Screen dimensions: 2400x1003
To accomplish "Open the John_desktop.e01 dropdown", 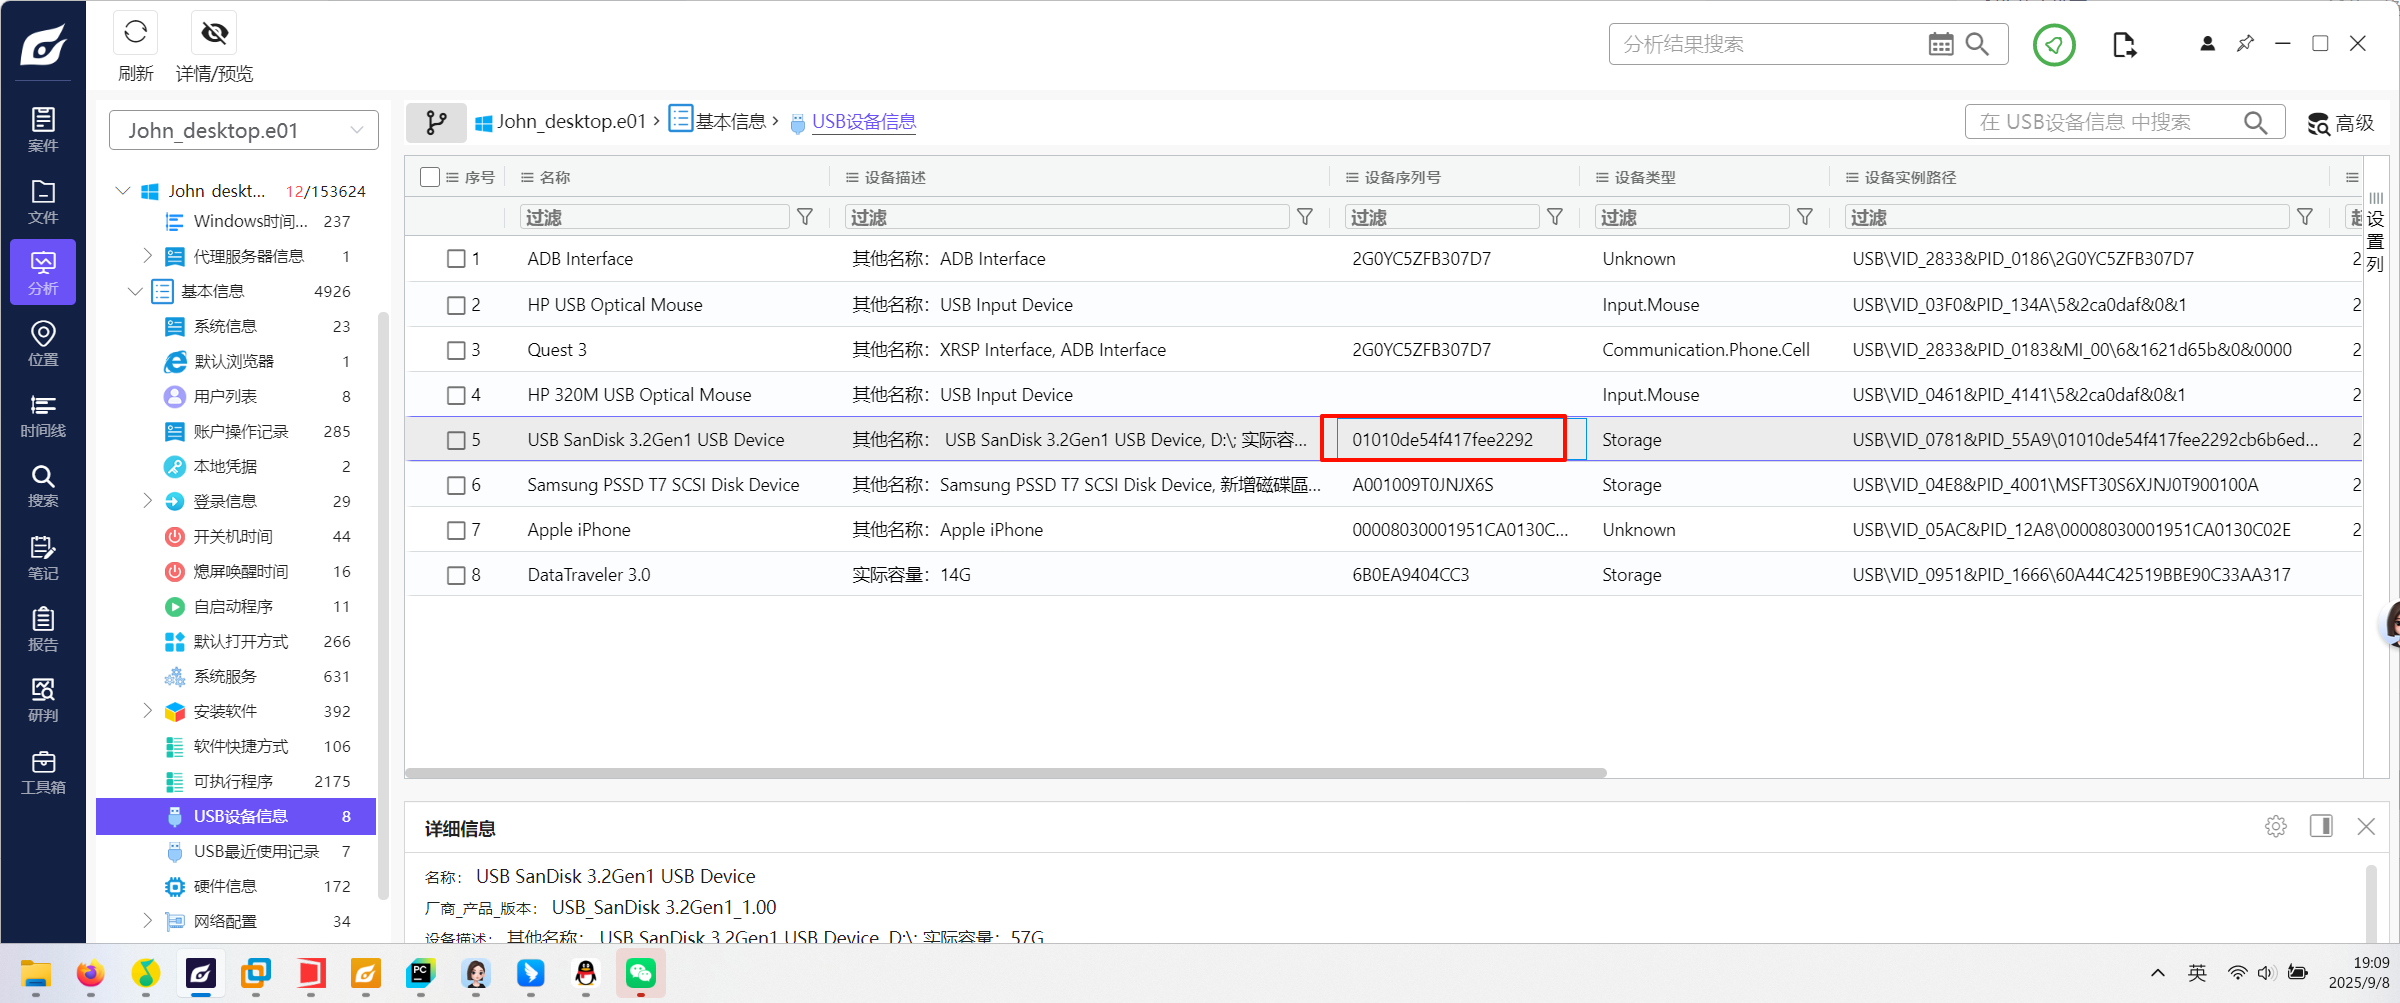I will pyautogui.click(x=243, y=130).
